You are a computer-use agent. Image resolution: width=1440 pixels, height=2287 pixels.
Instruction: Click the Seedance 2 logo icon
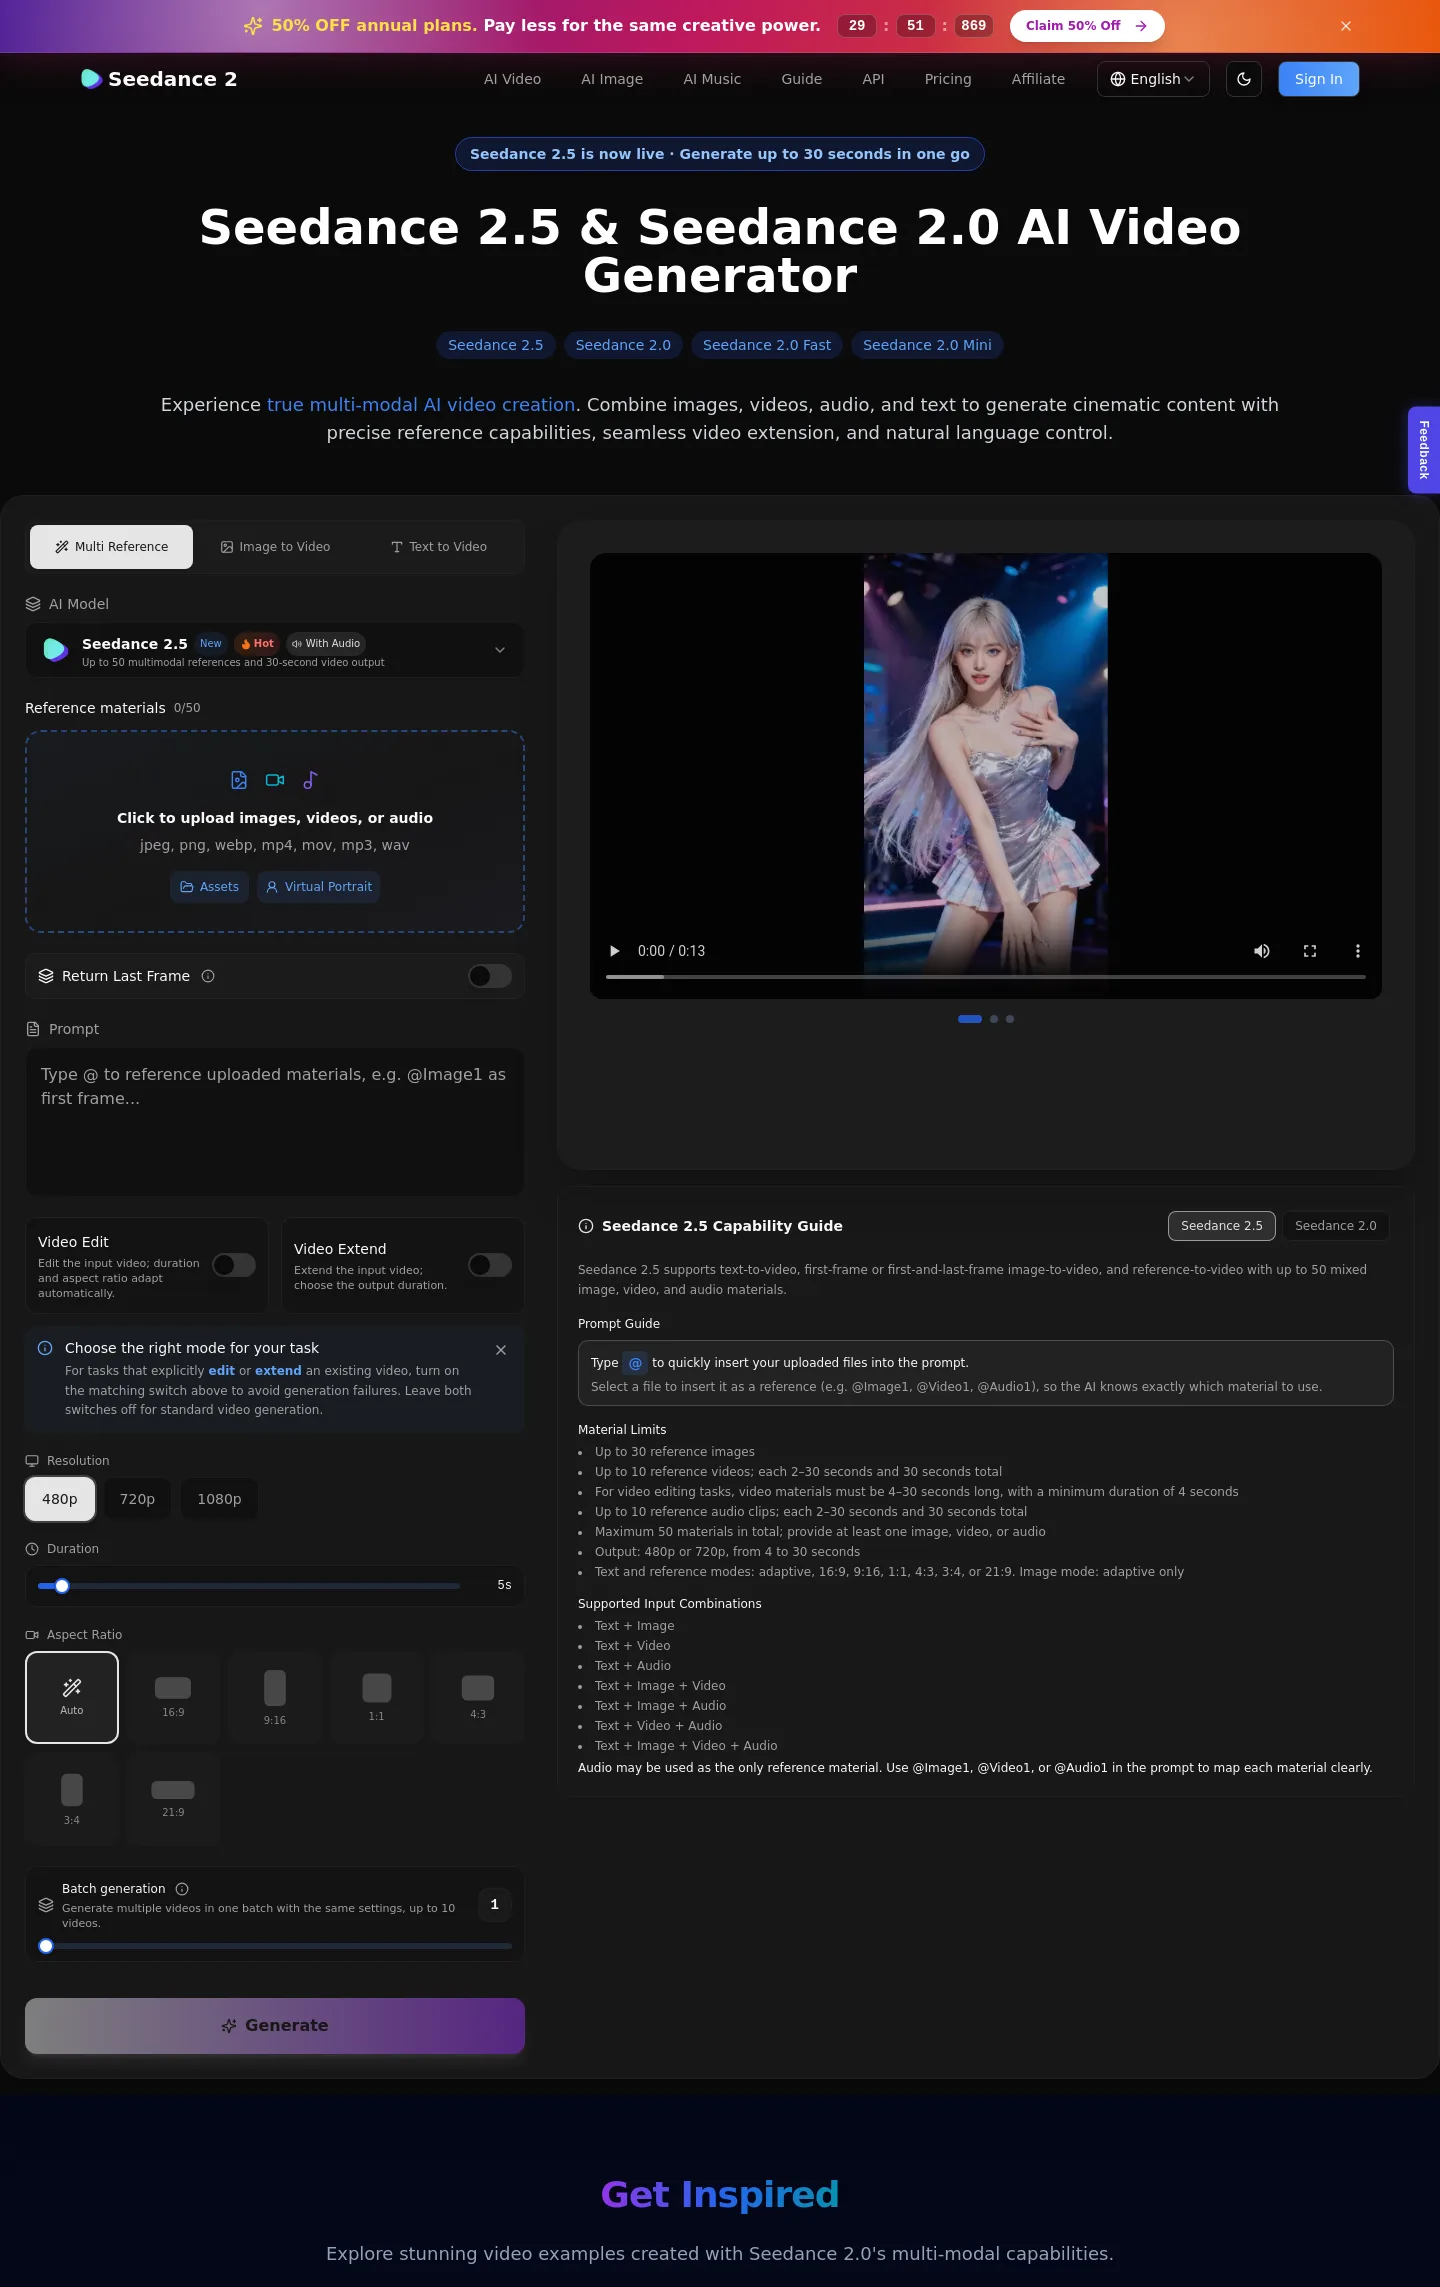point(91,79)
